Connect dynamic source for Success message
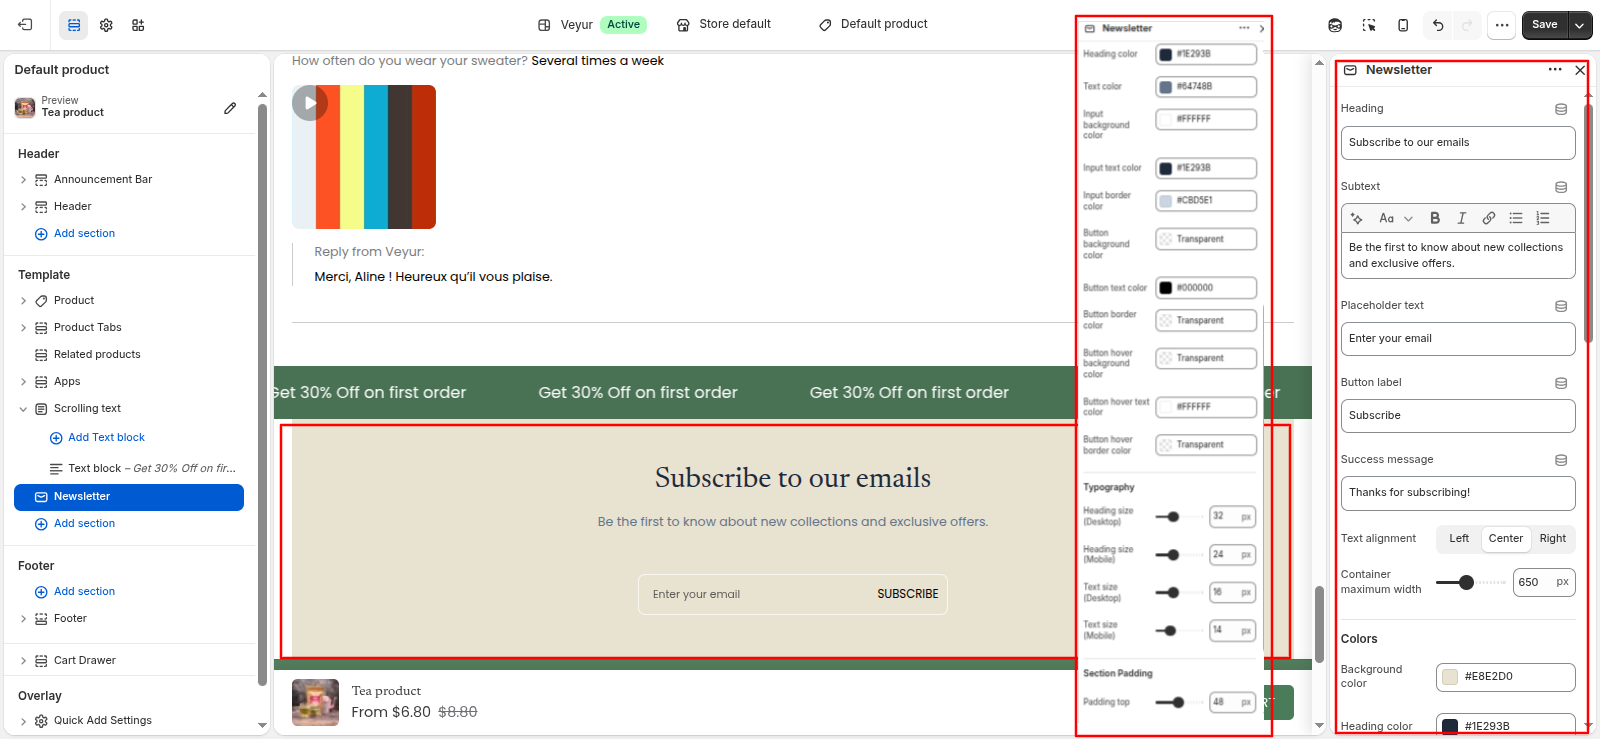This screenshot has width=1600, height=739. coord(1561,460)
